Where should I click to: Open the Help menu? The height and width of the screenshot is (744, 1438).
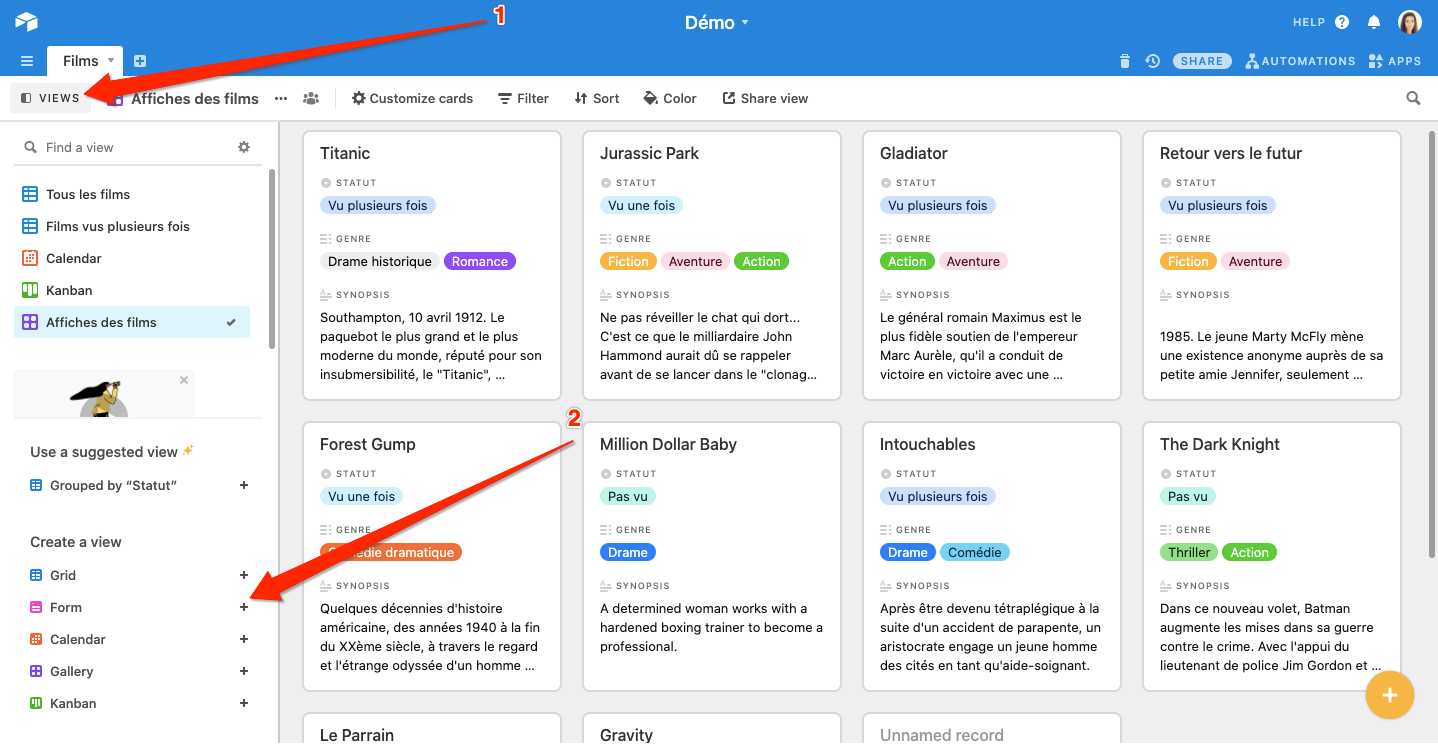pyautogui.click(x=1321, y=22)
